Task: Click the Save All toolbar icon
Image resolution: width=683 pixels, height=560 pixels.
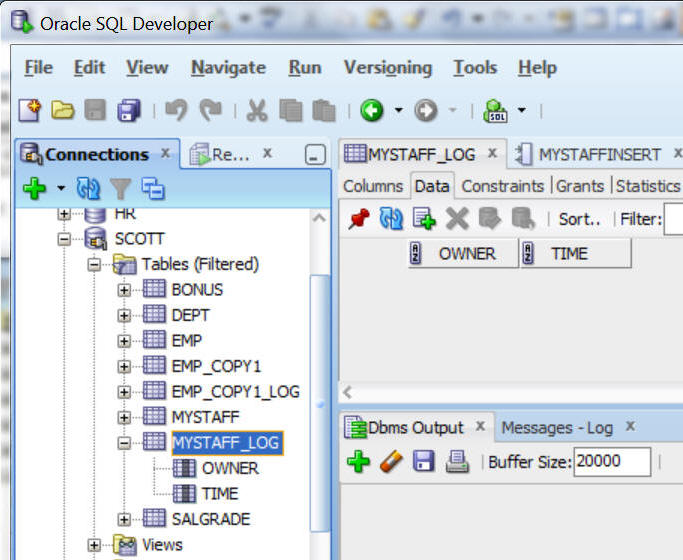Action: 129,110
